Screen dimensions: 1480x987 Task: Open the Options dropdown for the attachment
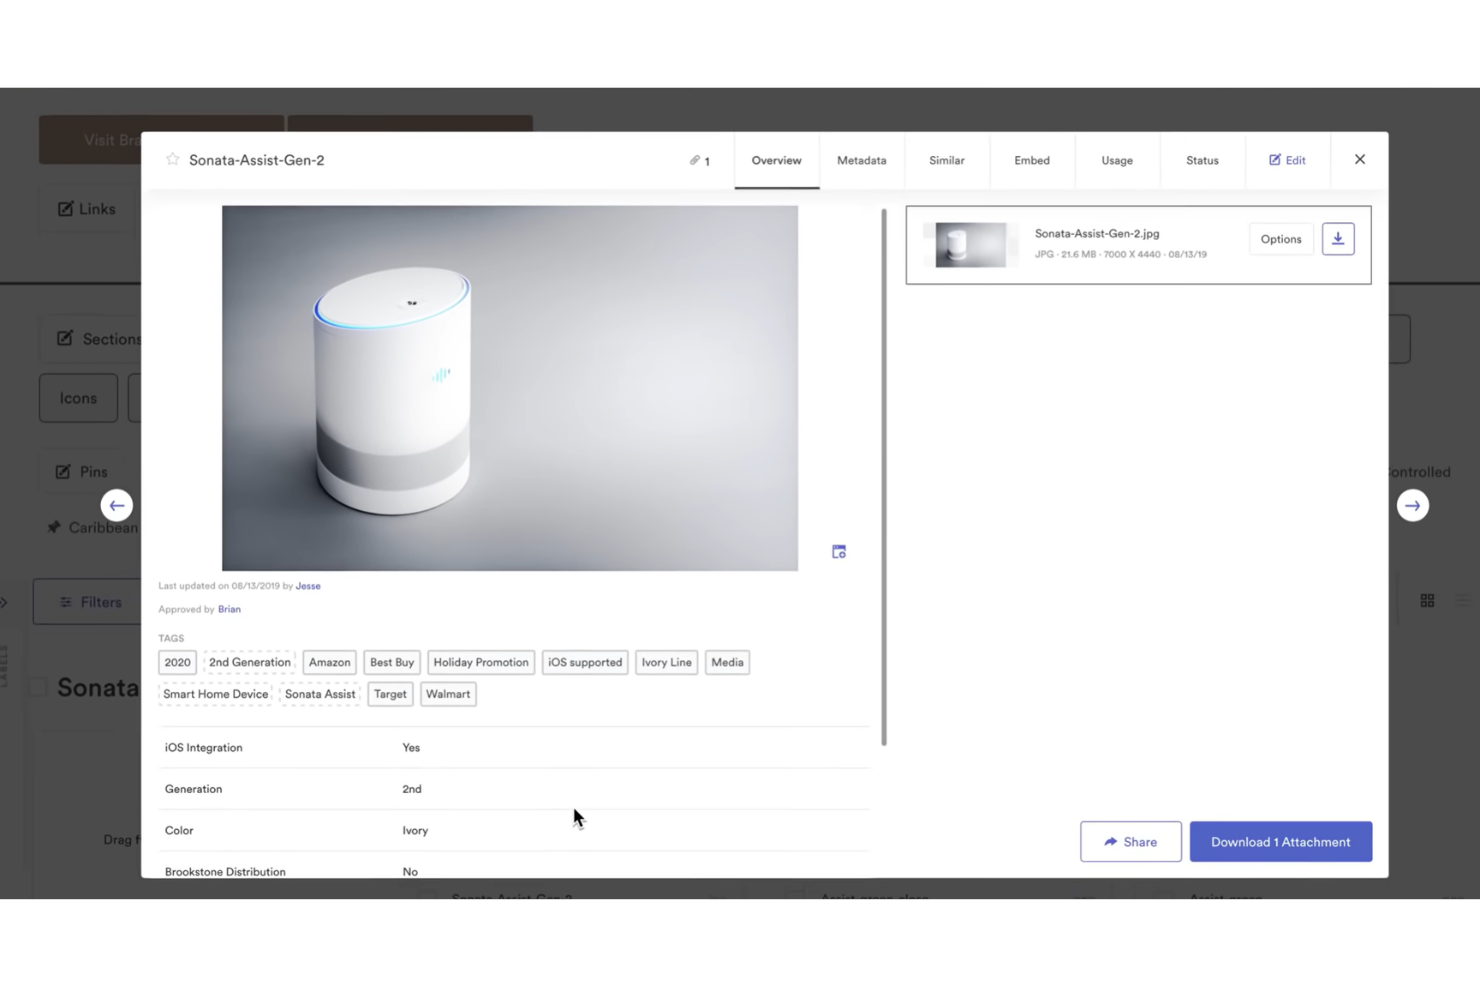pyautogui.click(x=1281, y=238)
